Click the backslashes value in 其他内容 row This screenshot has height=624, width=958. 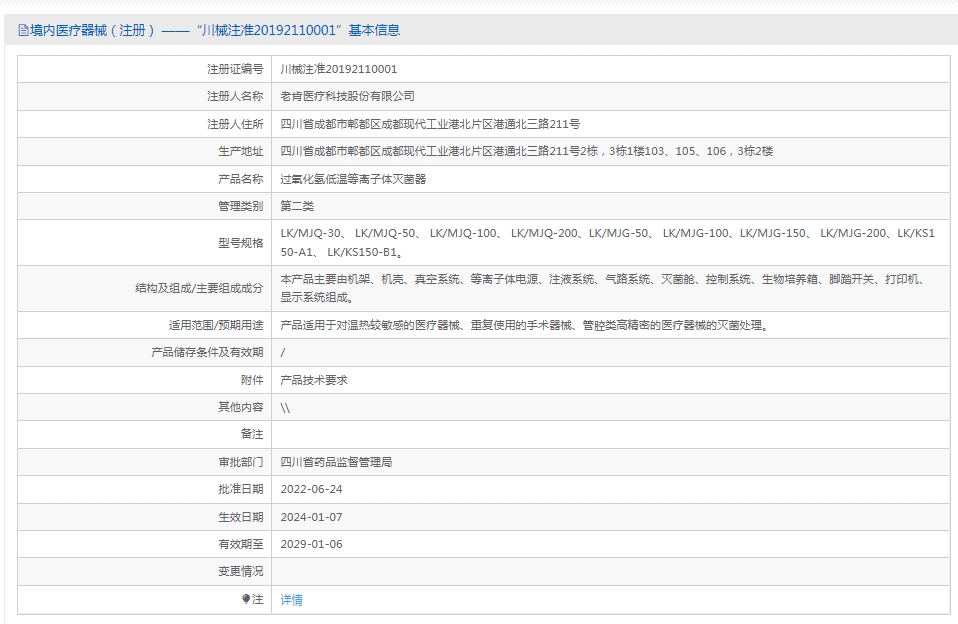(x=285, y=408)
